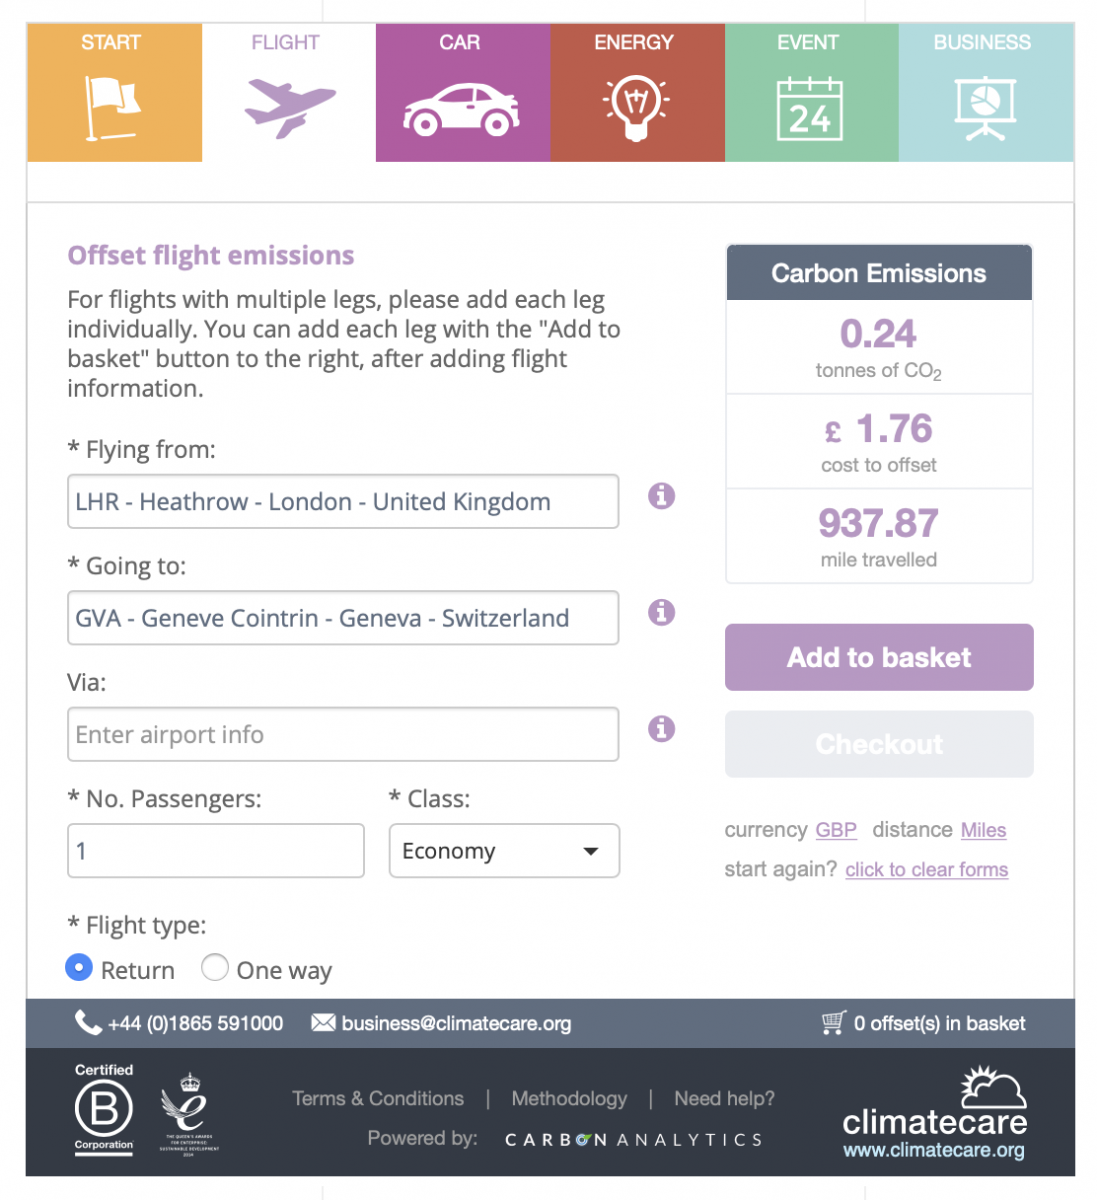Change distance unit via Miles link

coord(983,830)
